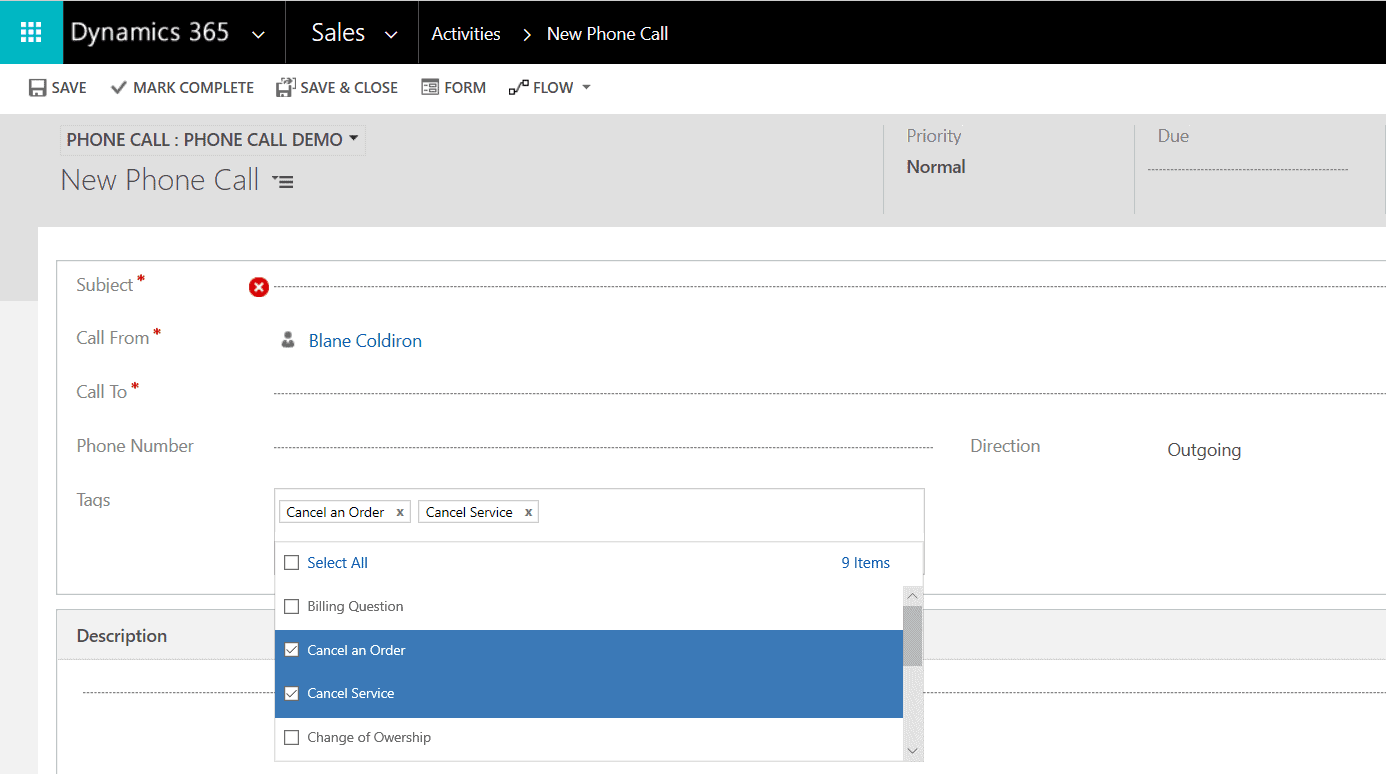1386x774 pixels.
Task: Click the FORM button label
Action: (465, 88)
